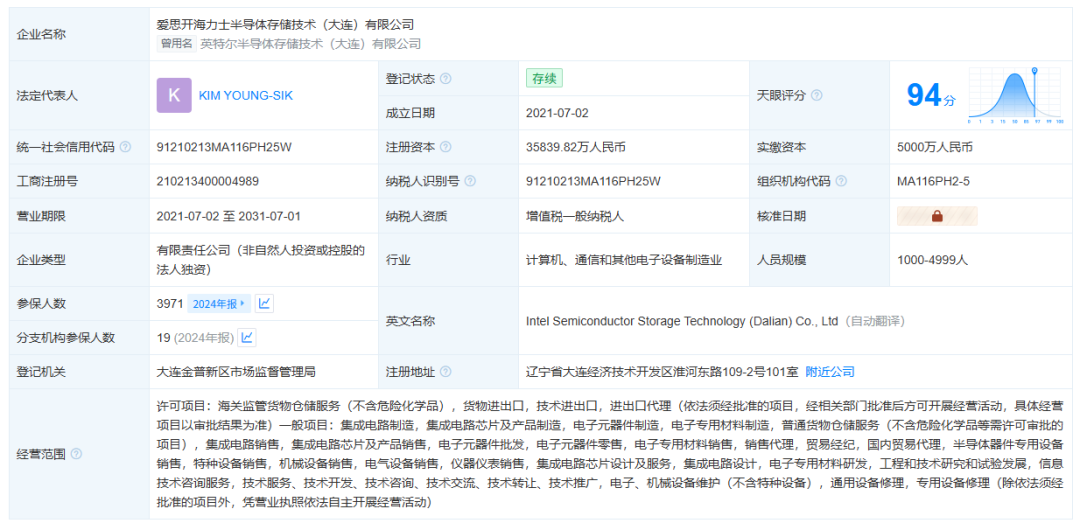Click the 94分 score value

(931, 96)
